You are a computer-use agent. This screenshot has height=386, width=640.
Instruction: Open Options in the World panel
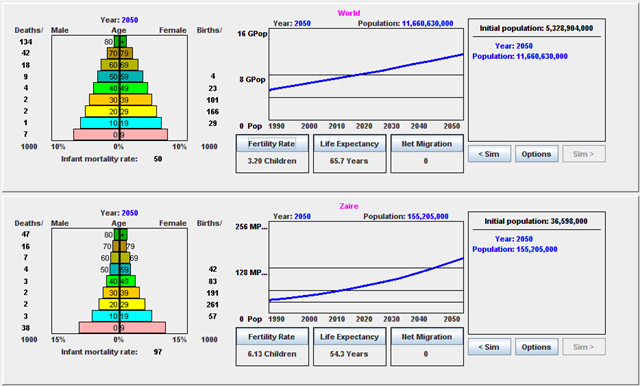536,154
